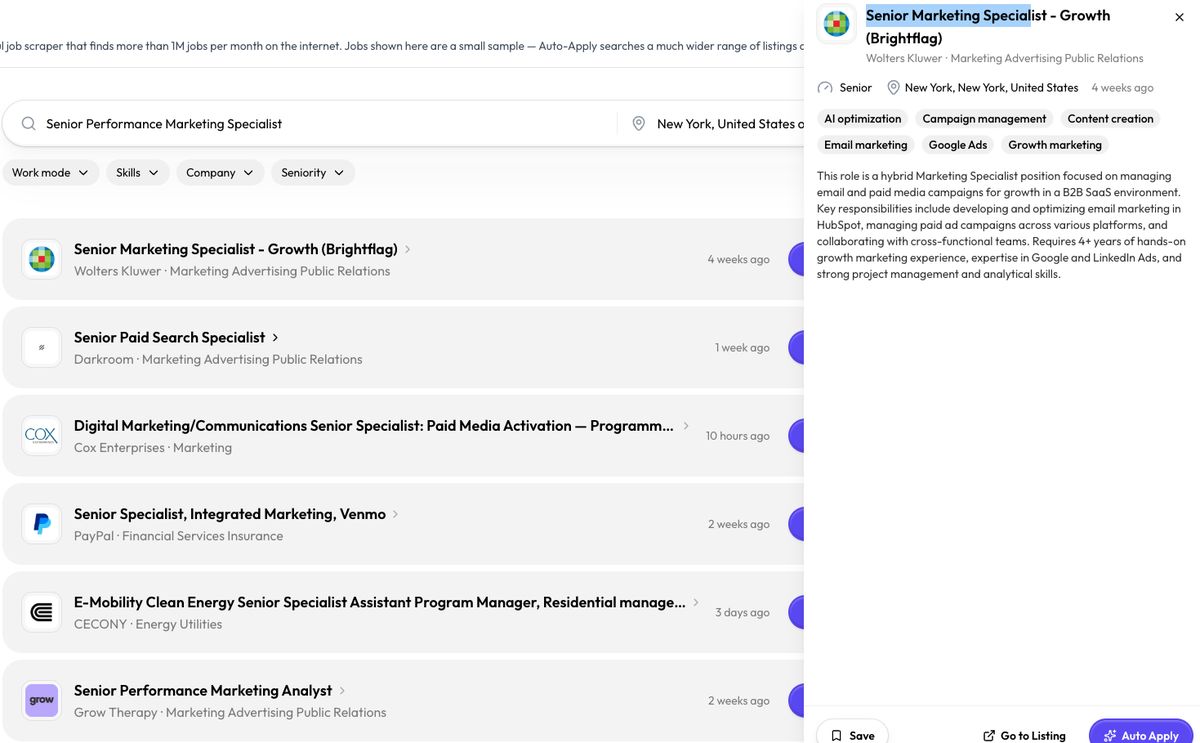The image size is (1200, 743).
Task: Click the Senior seniority gauge icon
Action: click(825, 88)
